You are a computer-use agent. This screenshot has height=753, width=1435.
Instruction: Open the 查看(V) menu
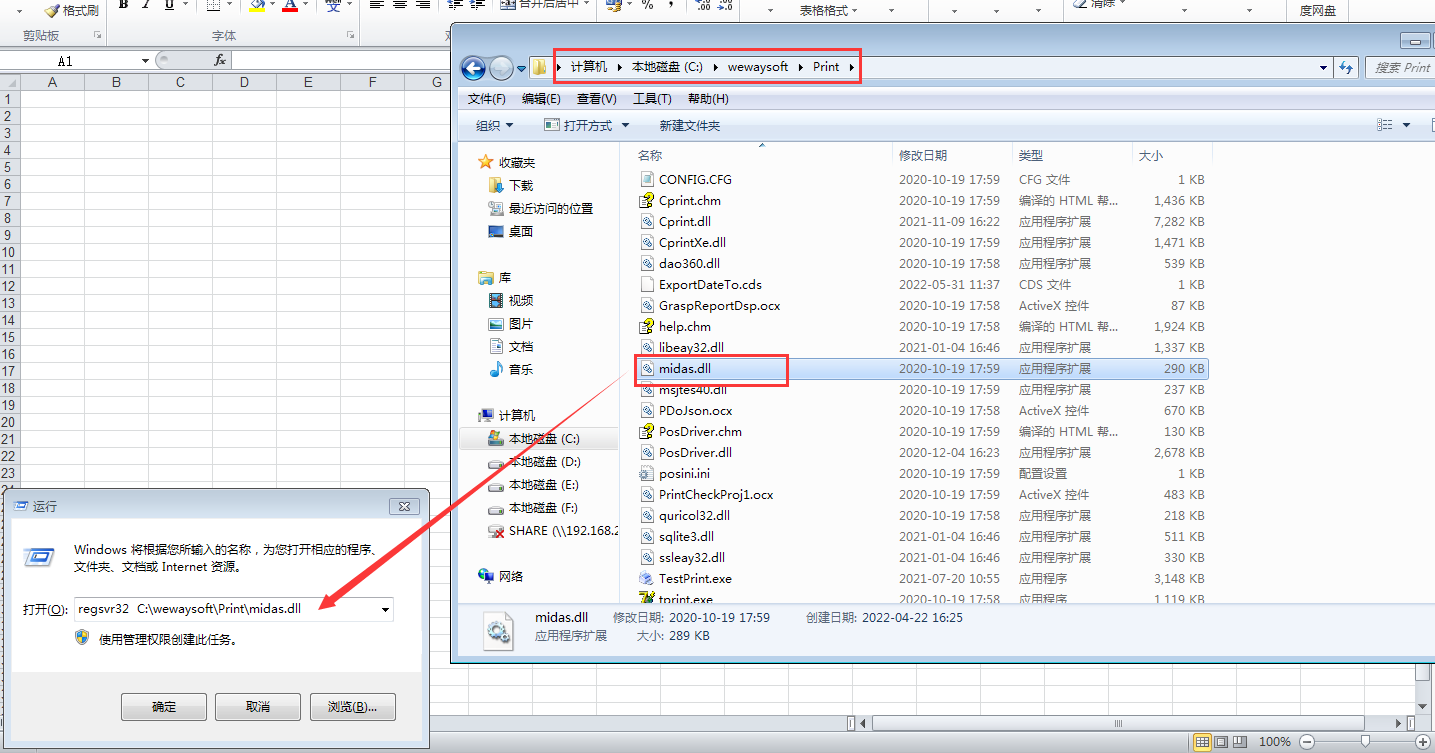[x=596, y=99]
